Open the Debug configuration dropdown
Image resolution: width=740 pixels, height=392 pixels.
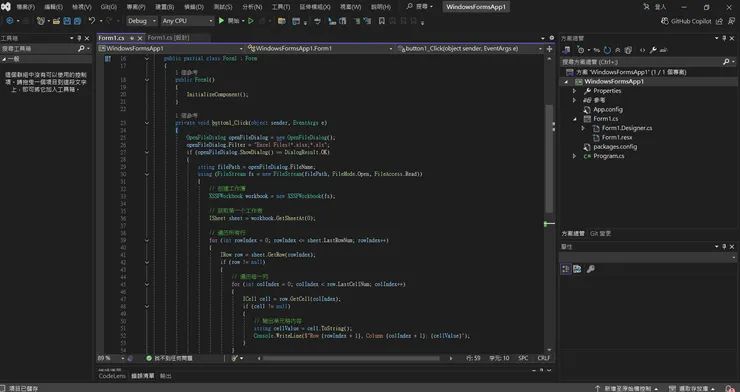[x=142, y=21]
